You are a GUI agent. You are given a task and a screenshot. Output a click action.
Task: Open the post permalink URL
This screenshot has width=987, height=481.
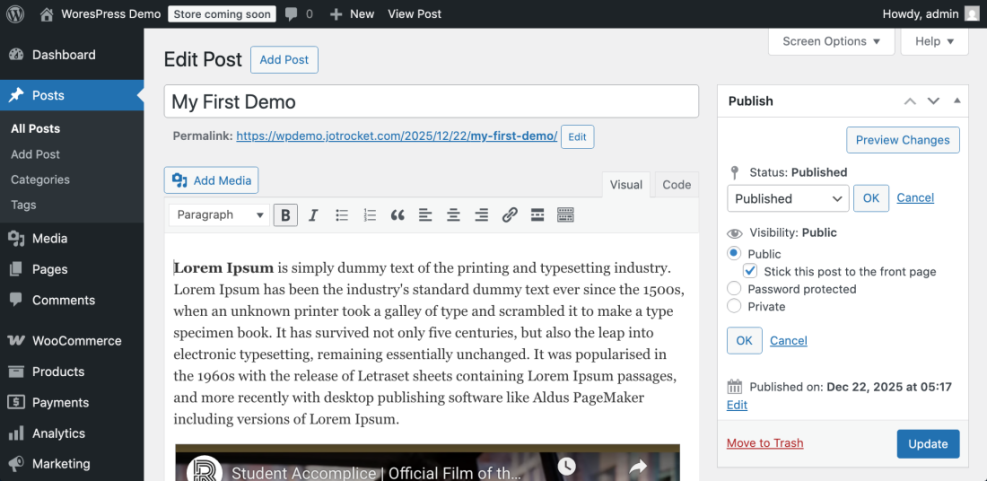coord(397,136)
